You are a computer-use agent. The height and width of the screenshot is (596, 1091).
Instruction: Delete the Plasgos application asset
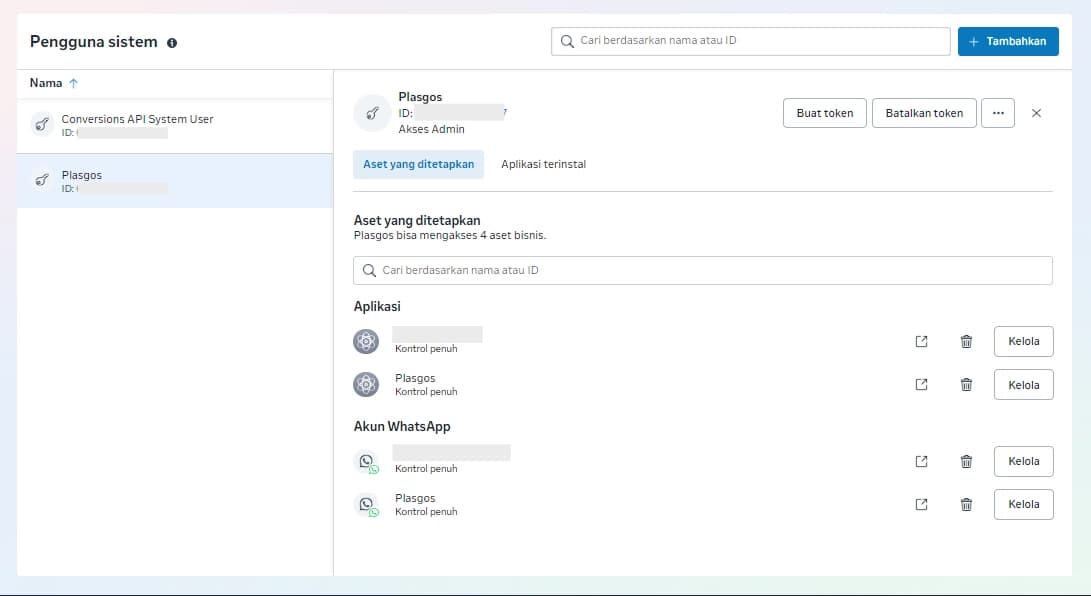[x=966, y=385]
